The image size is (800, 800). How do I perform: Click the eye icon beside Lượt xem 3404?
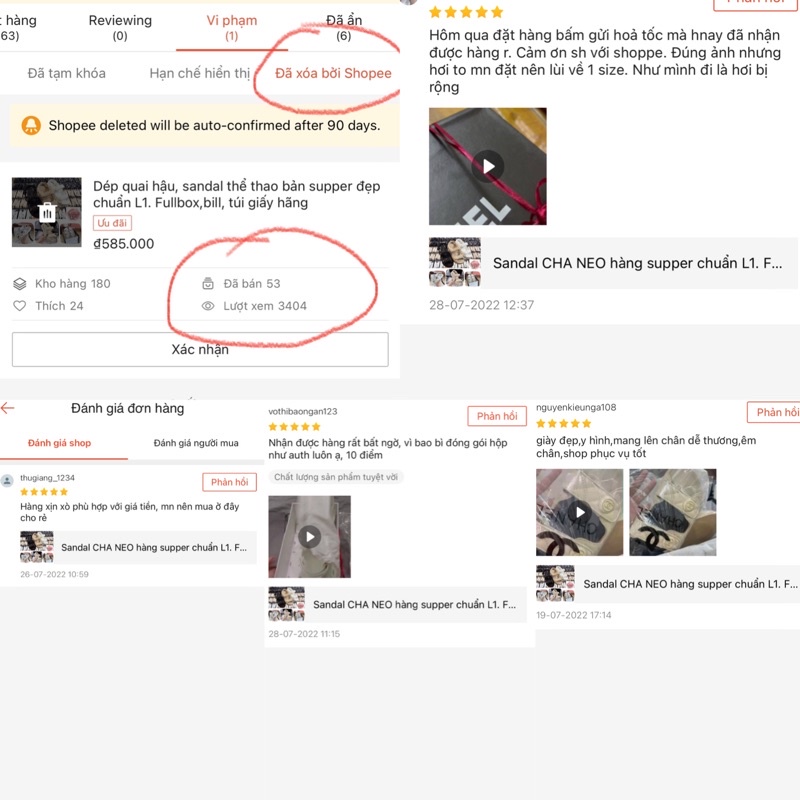tap(208, 306)
